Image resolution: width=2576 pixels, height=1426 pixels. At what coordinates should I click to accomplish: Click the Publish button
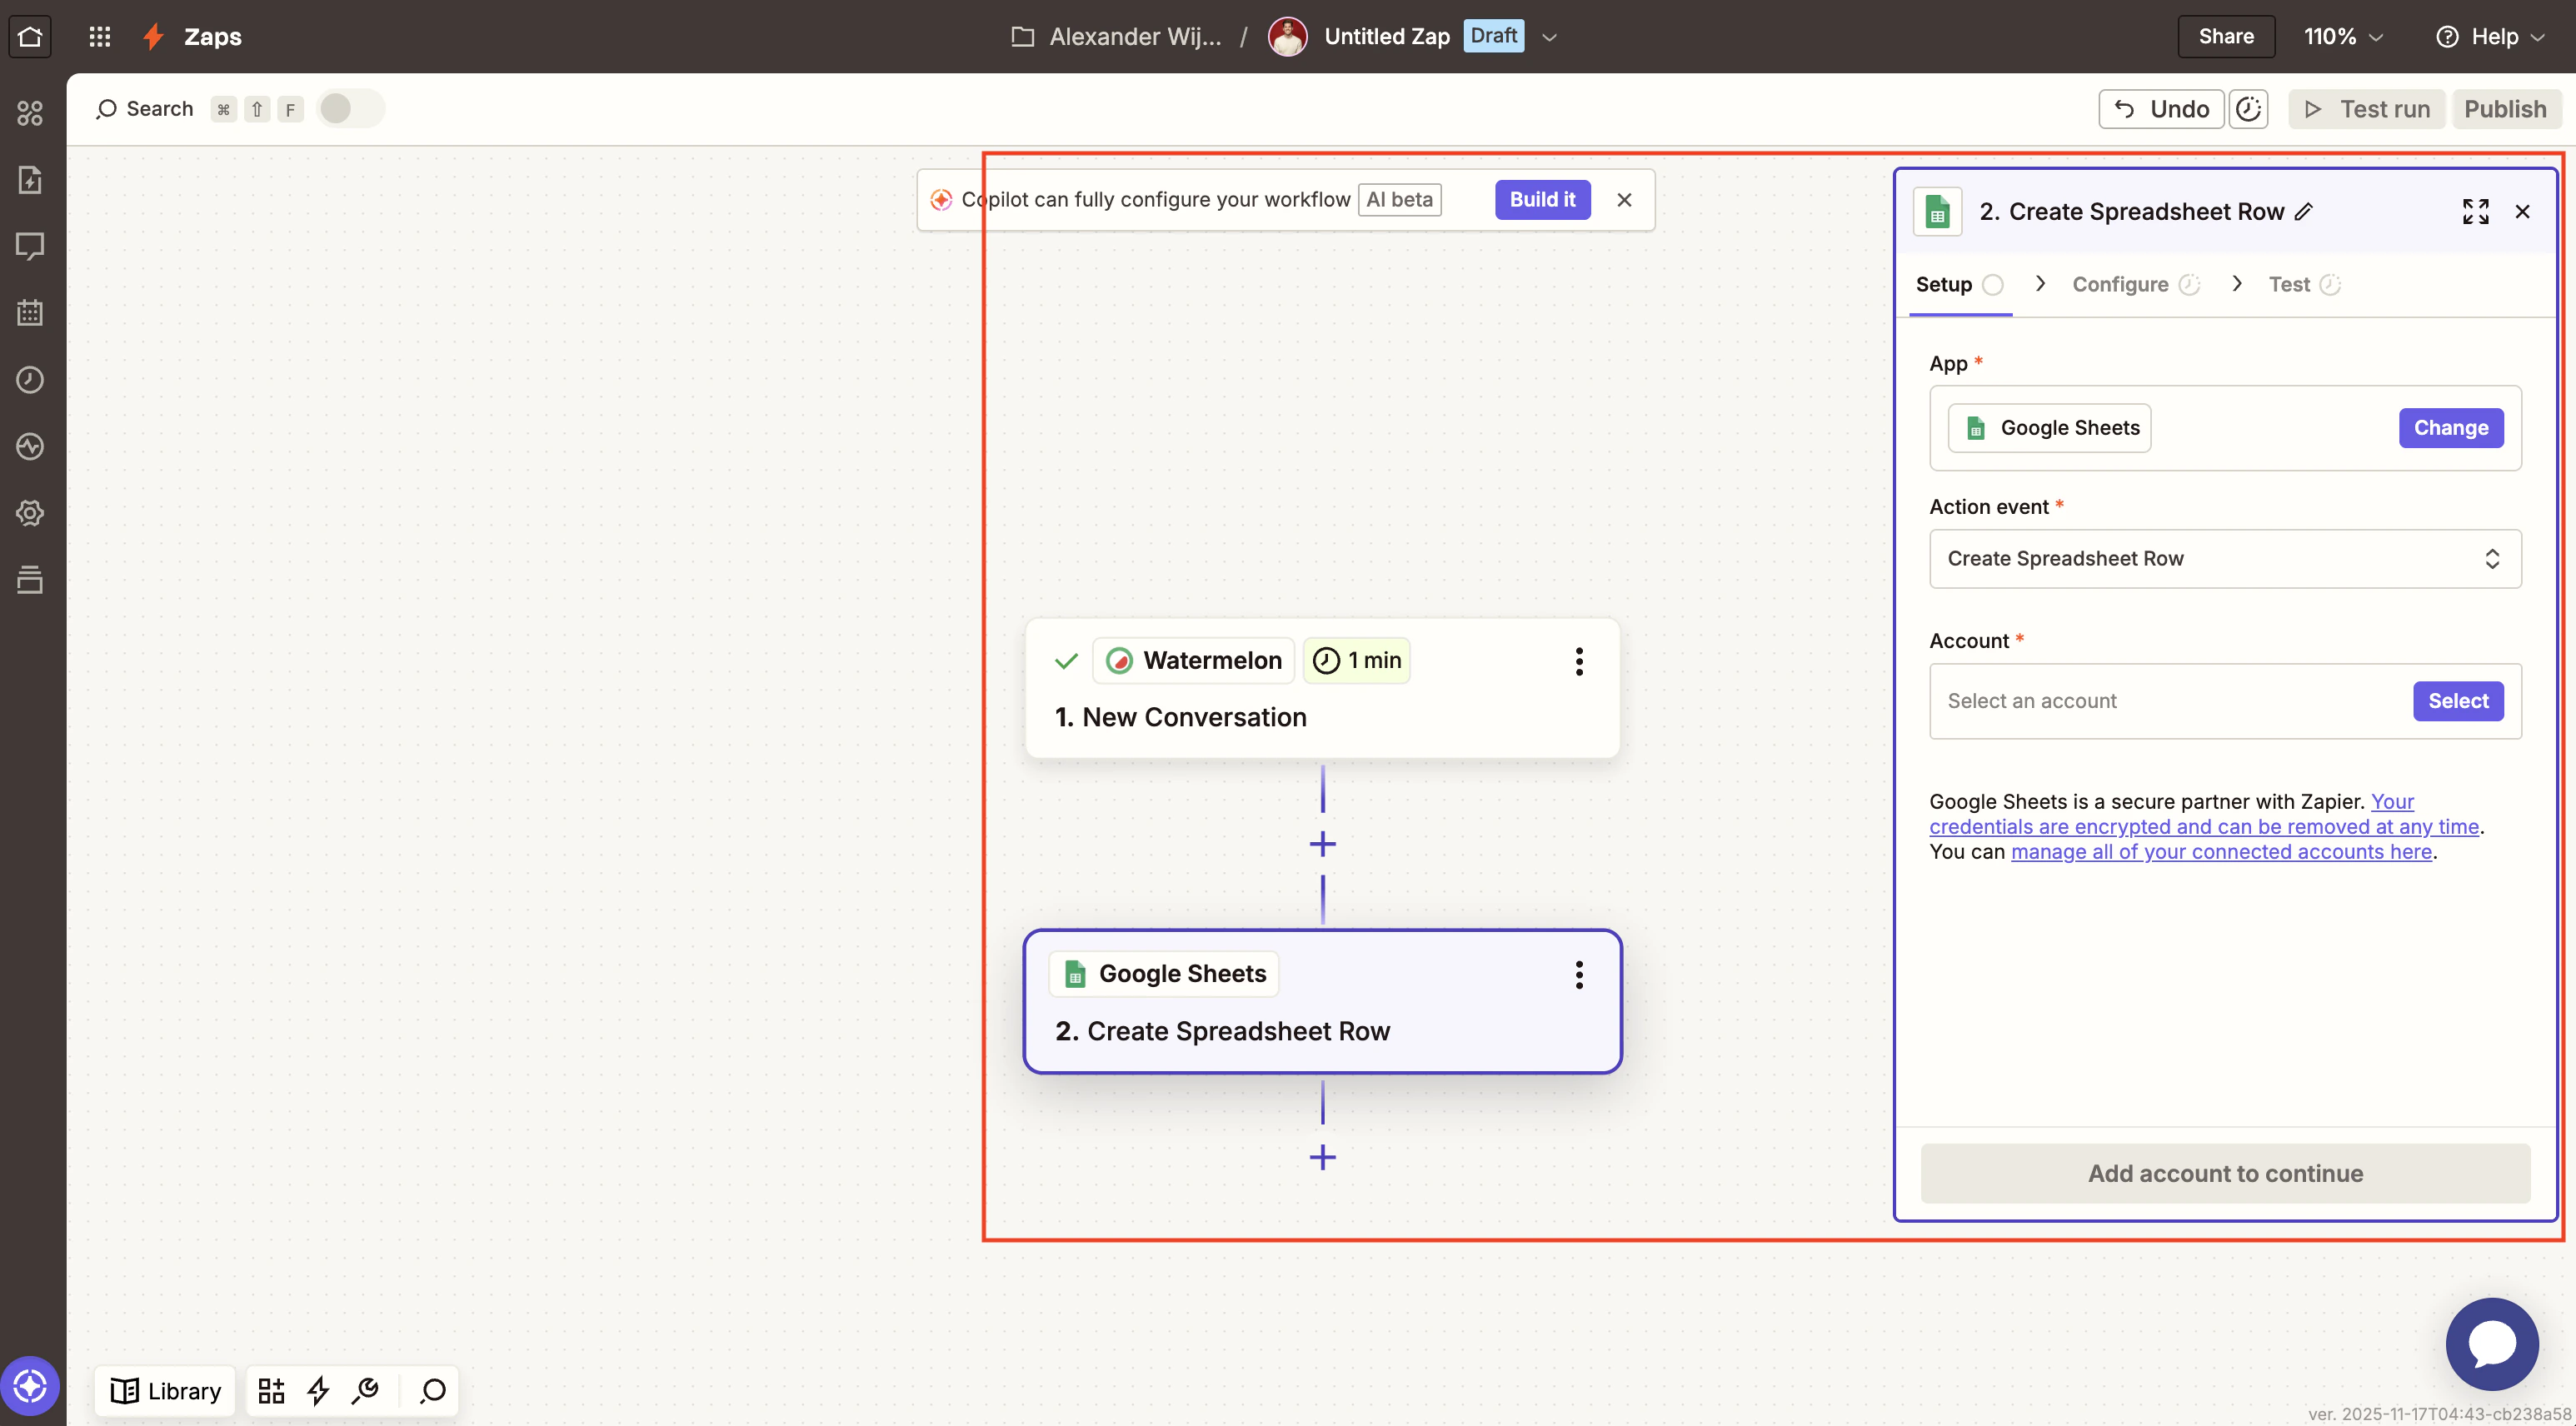pyautogui.click(x=2505, y=109)
